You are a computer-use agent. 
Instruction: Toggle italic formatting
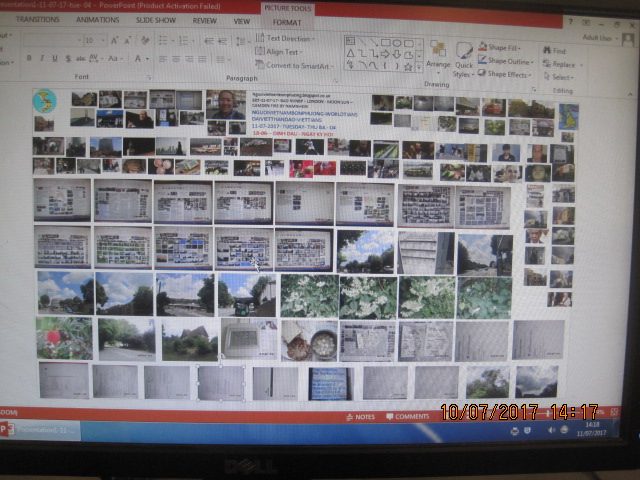point(42,58)
